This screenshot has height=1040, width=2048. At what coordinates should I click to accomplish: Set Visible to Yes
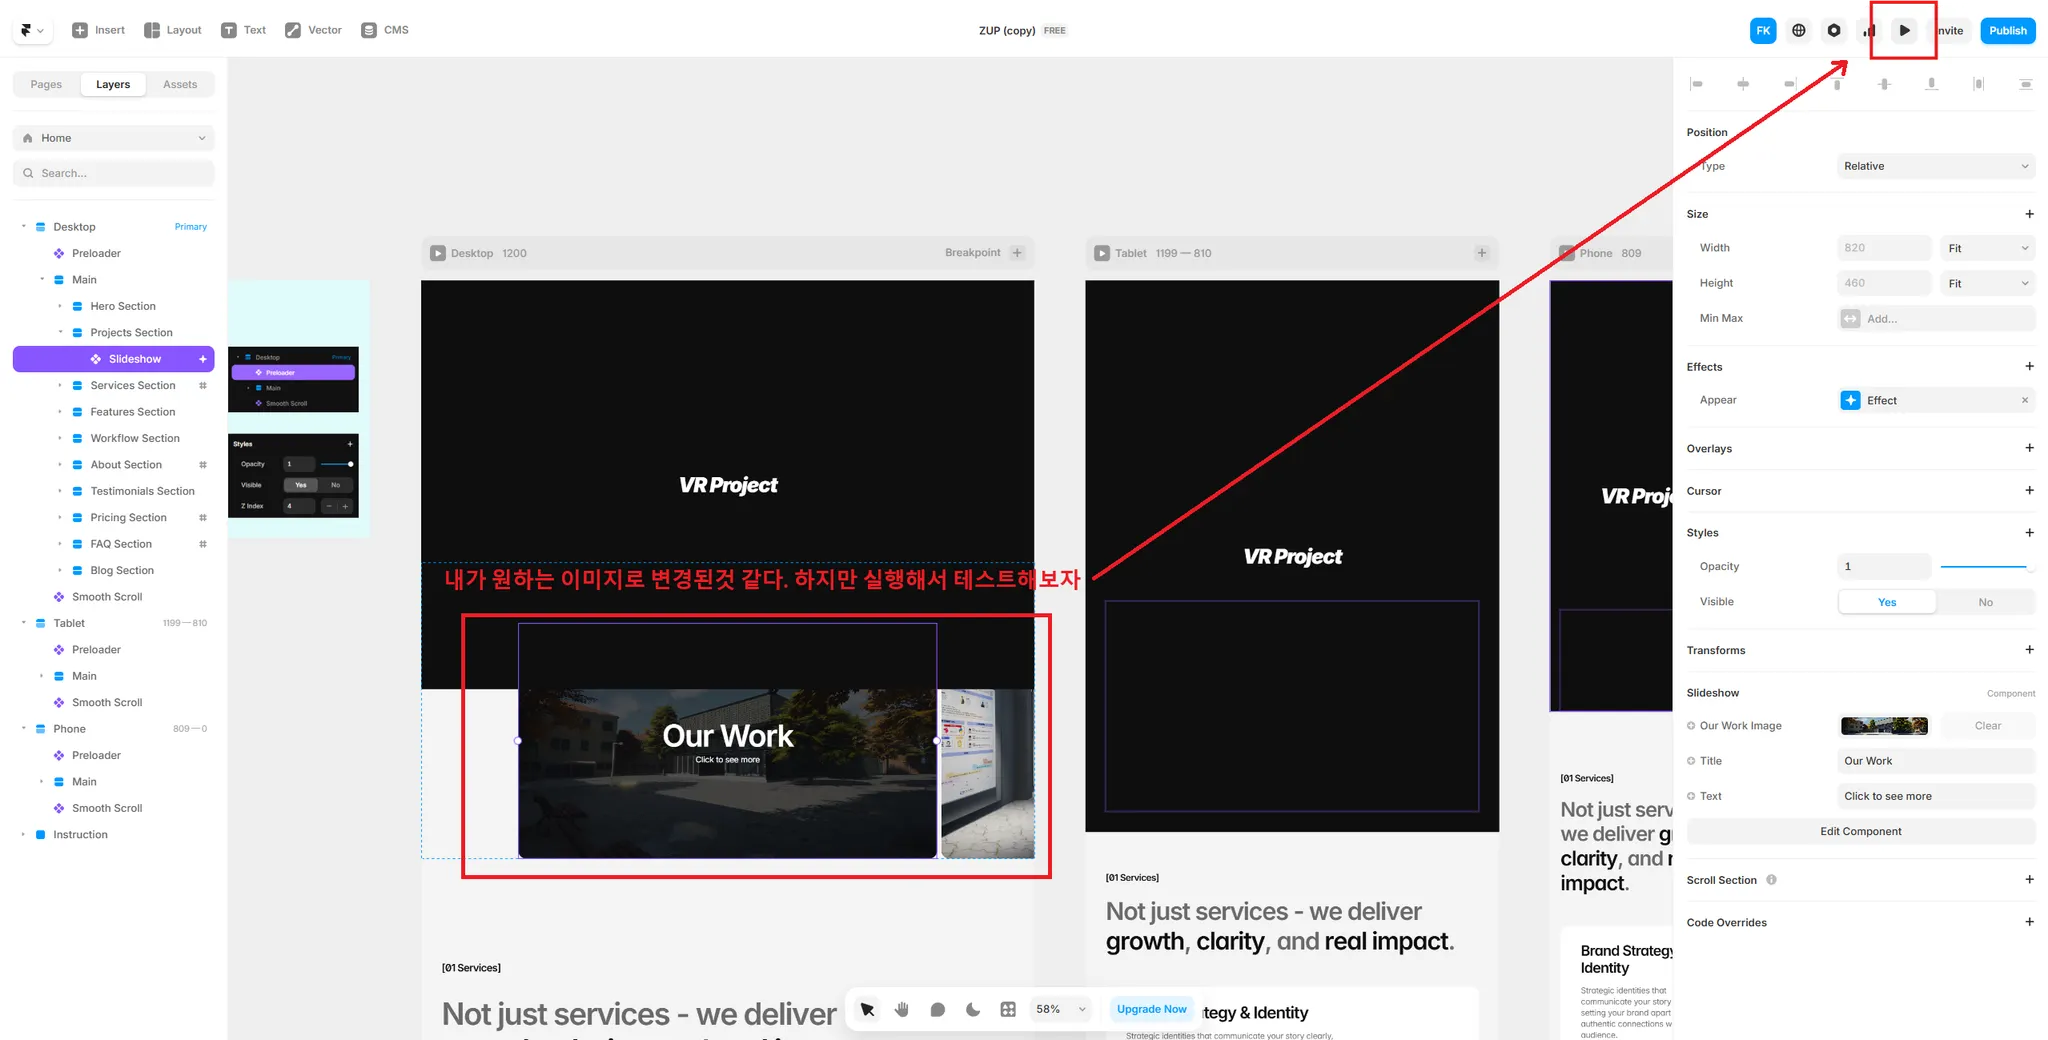(1887, 602)
